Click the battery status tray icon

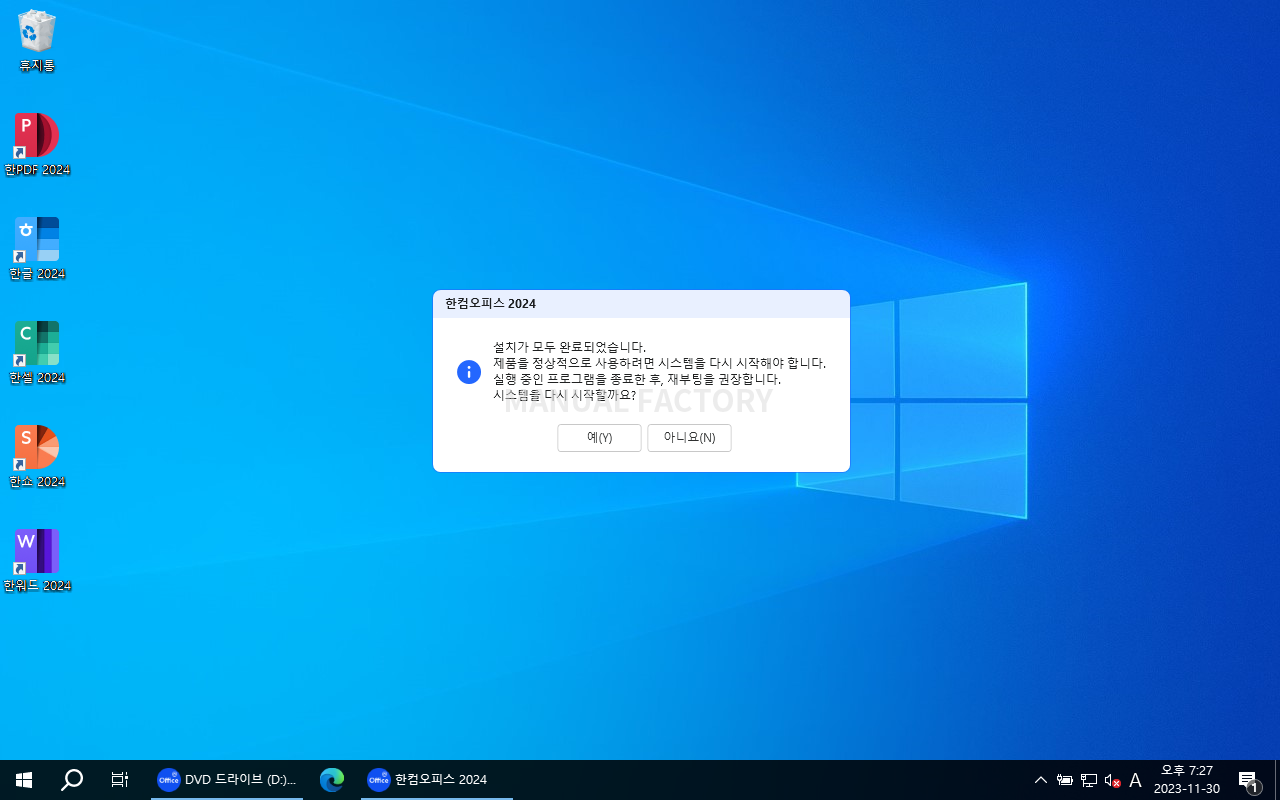tap(1065, 780)
